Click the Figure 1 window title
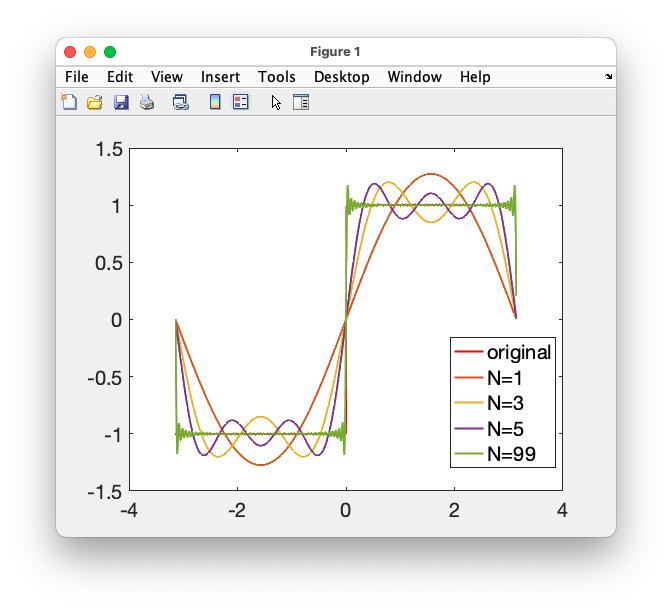The image size is (672, 611). [x=335, y=52]
